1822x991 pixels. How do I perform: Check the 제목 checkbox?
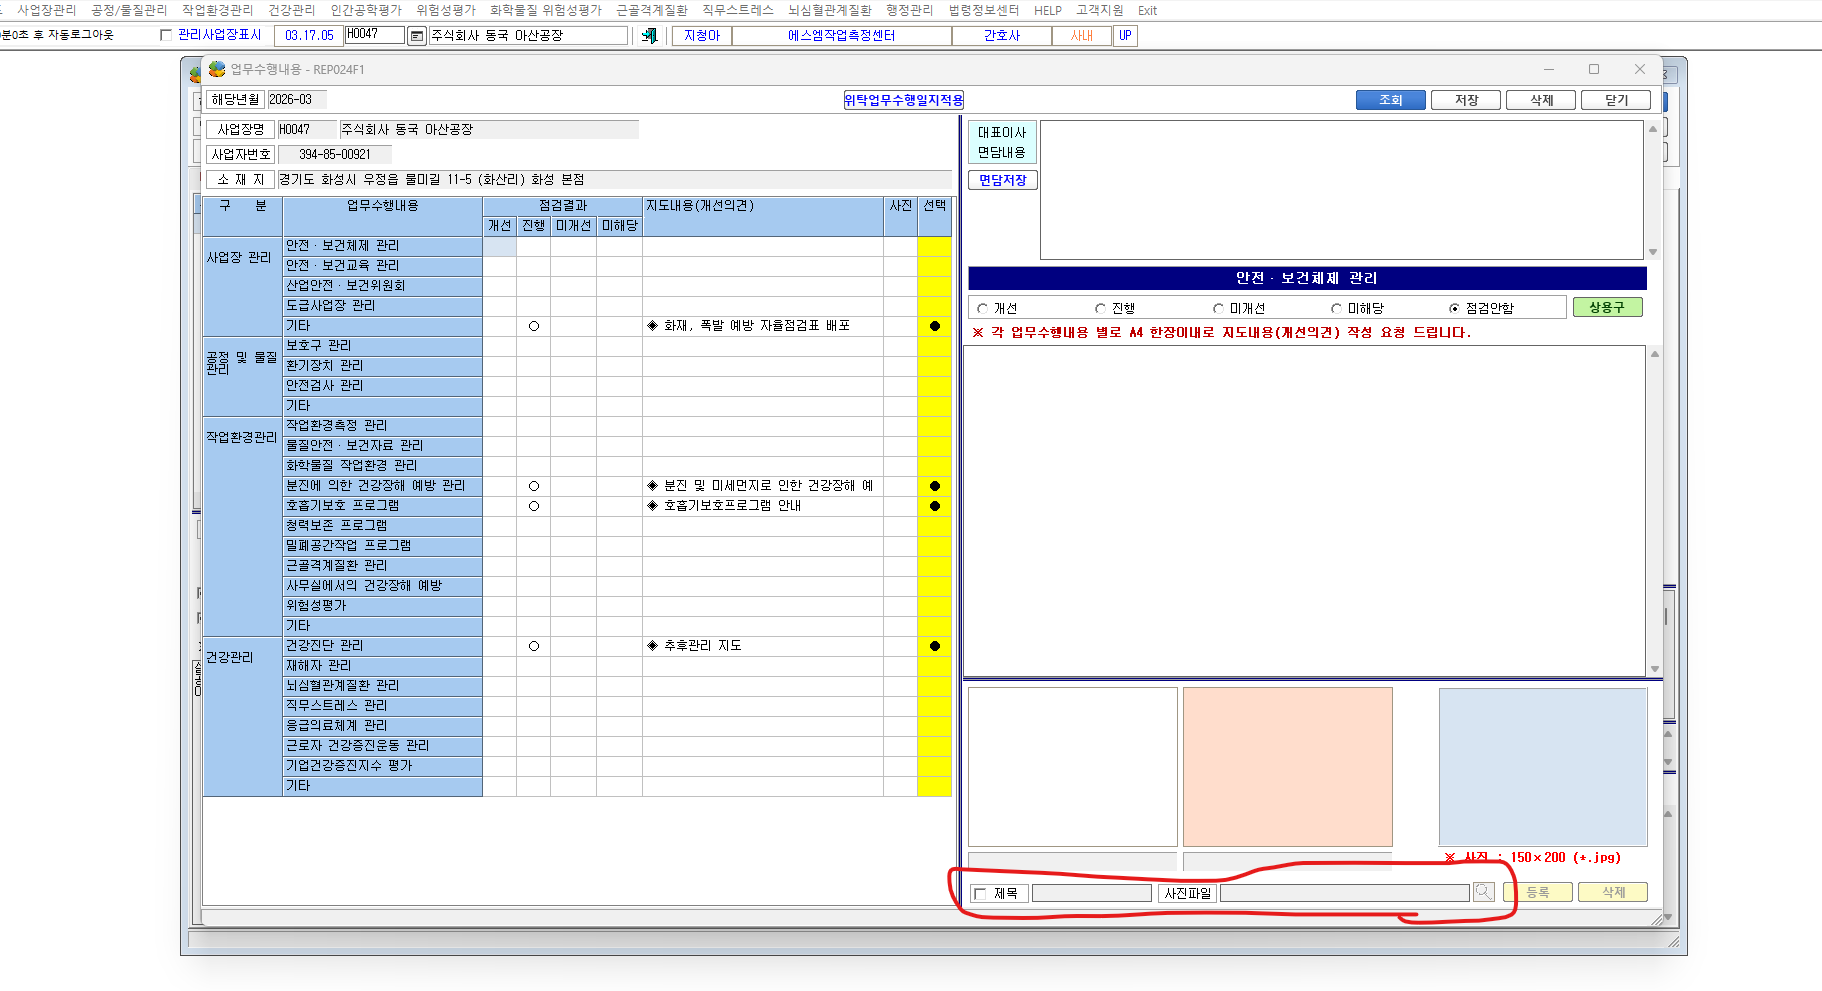981,894
